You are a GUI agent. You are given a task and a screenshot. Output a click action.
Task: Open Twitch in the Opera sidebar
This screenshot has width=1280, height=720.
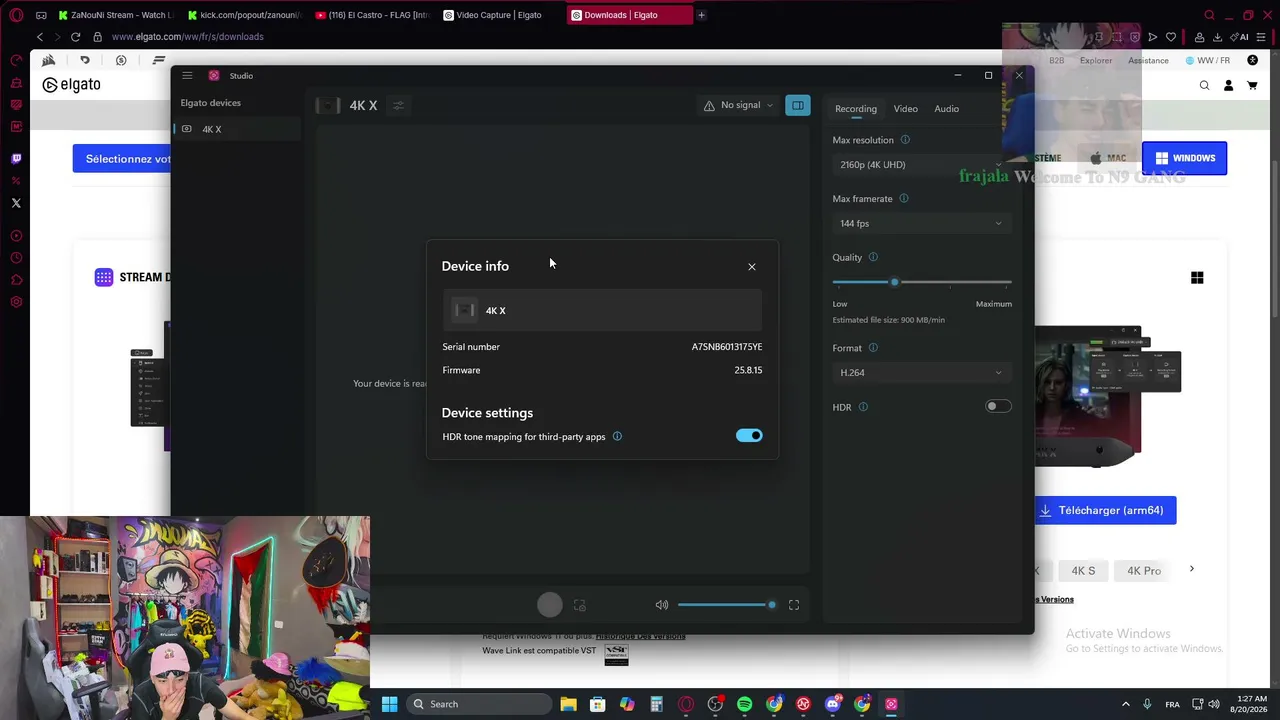[16, 158]
